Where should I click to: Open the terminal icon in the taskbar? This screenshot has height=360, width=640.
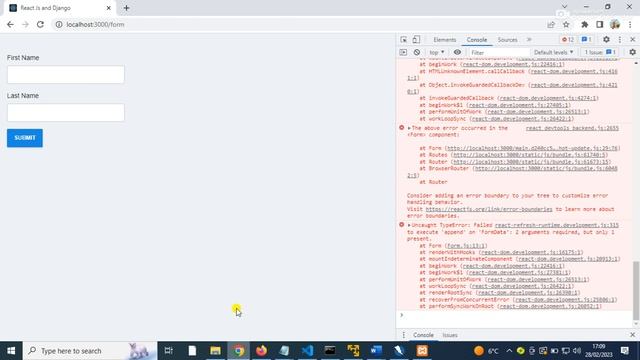click(x=330, y=351)
